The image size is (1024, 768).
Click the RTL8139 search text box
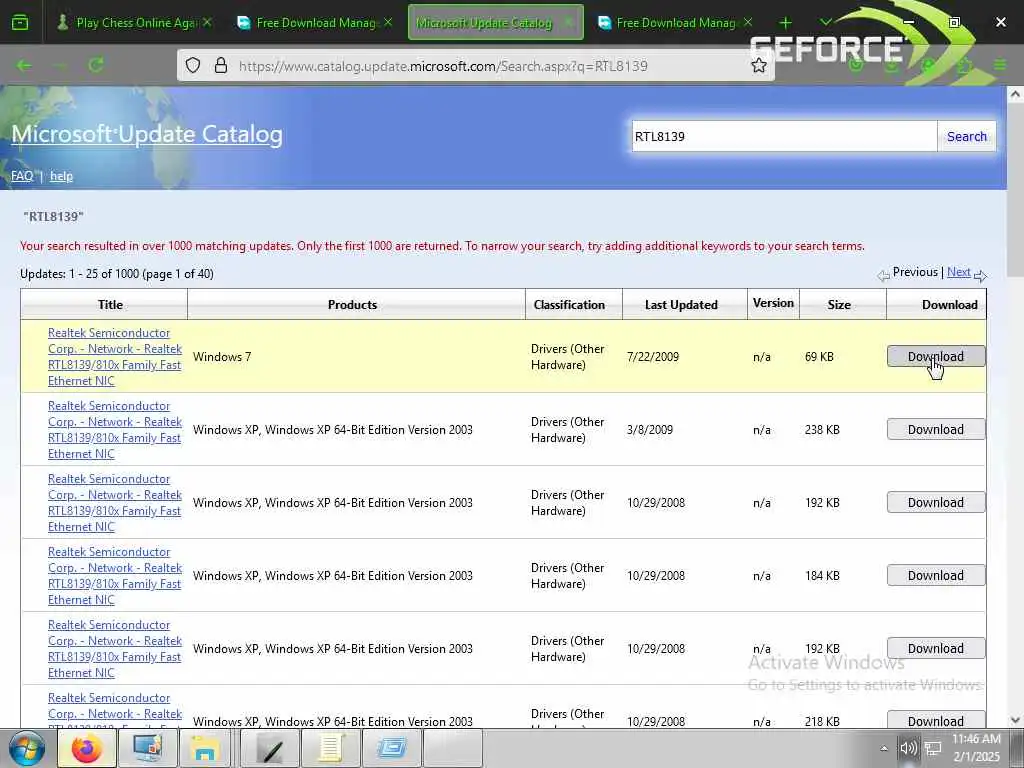click(x=784, y=136)
